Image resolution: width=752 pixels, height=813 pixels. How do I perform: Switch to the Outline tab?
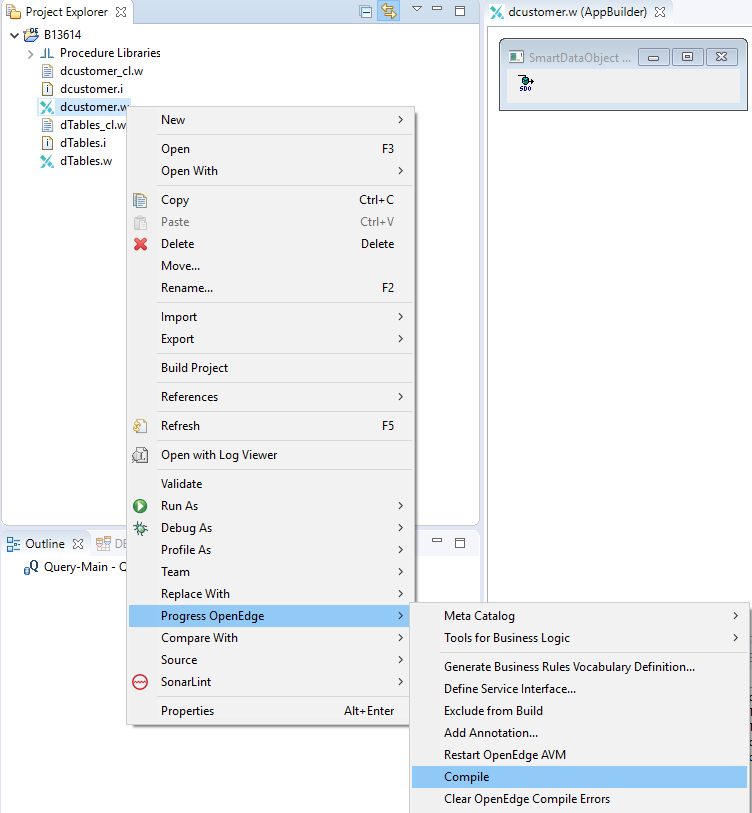point(45,543)
